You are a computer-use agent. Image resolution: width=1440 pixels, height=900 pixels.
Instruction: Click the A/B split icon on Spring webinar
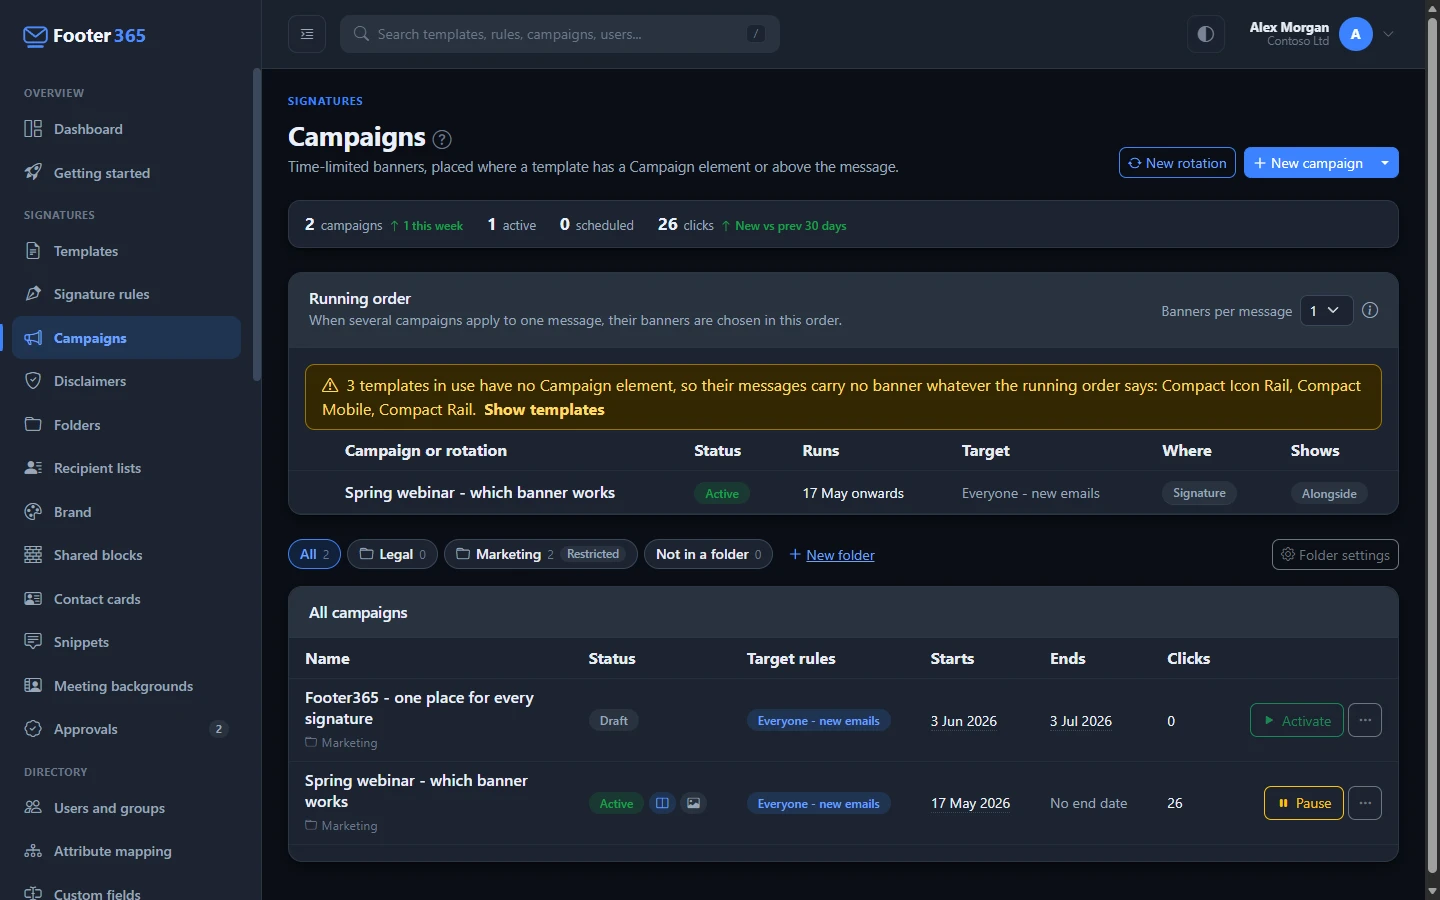click(x=662, y=803)
